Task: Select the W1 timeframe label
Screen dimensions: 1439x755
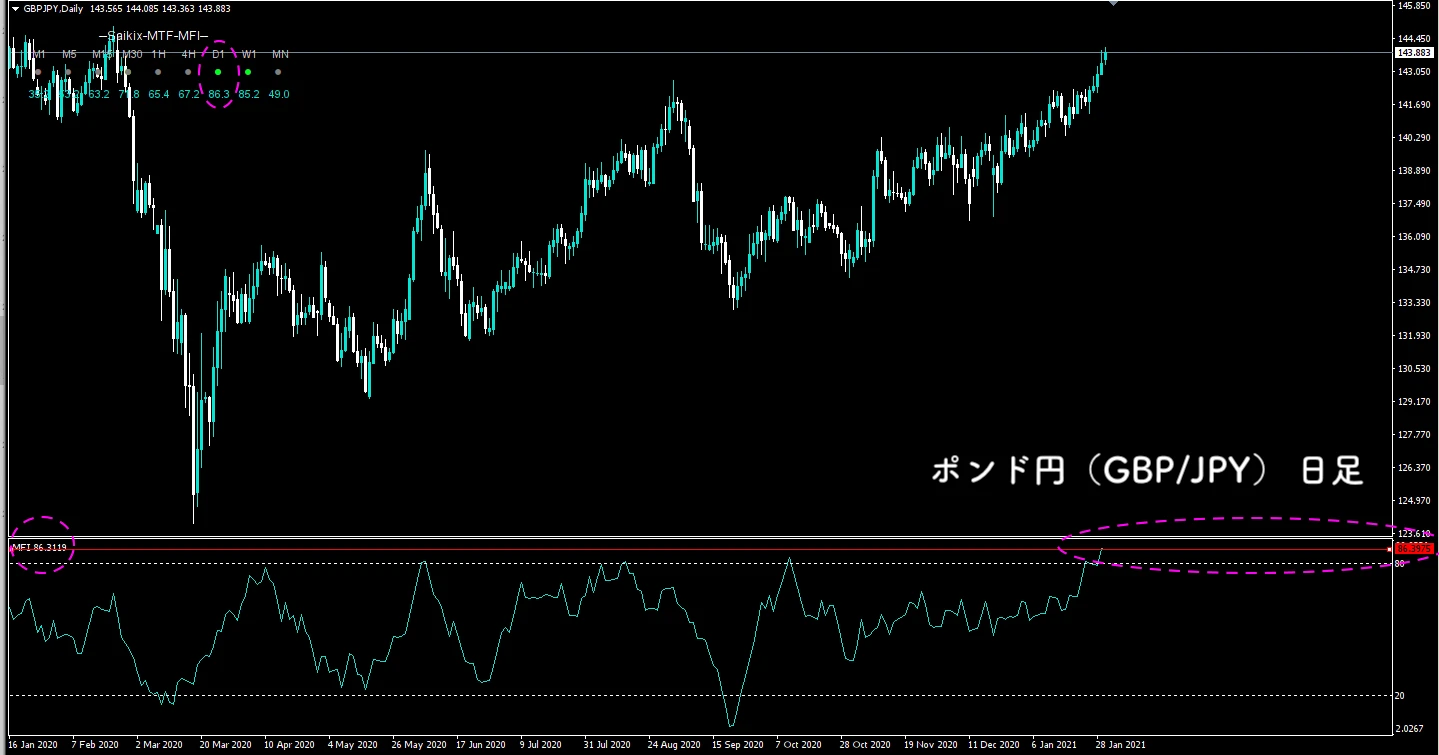Action: point(249,54)
